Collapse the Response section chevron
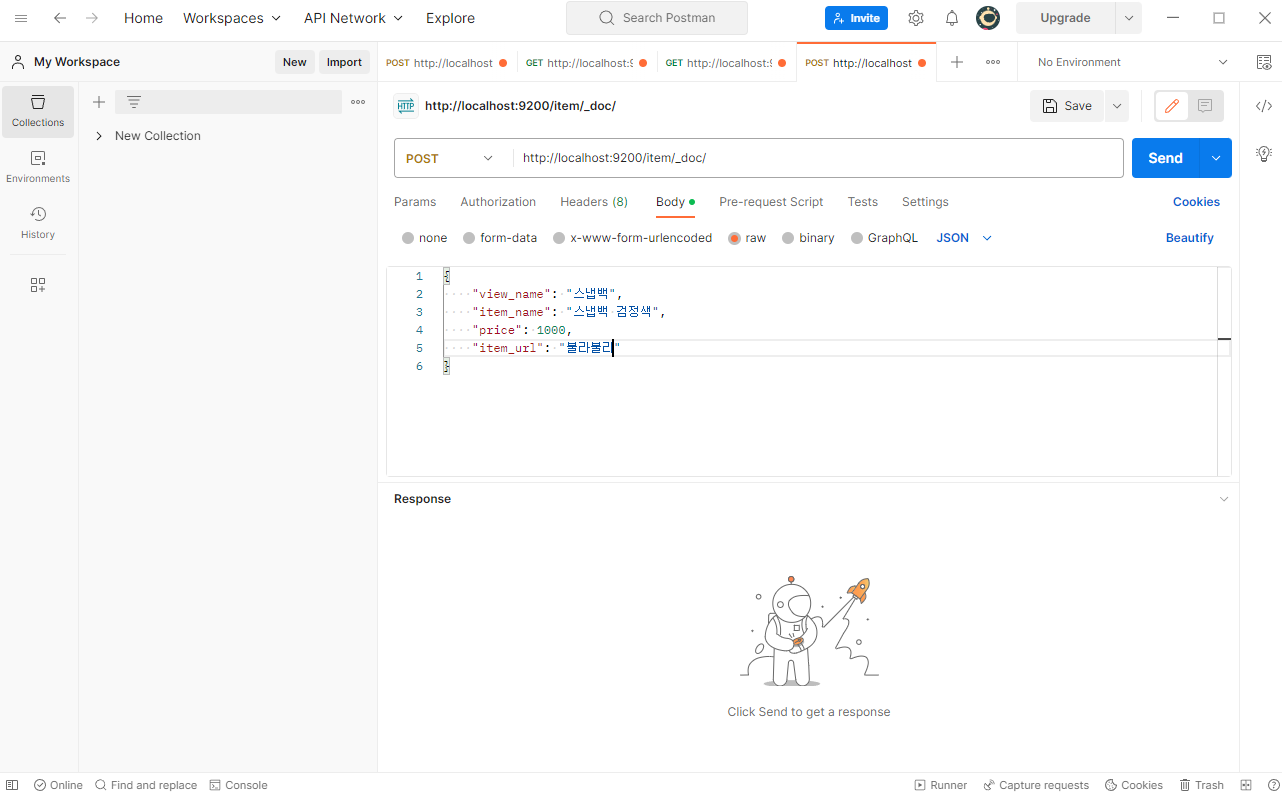Viewport: 1282px width, 796px height. tap(1223, 499)
